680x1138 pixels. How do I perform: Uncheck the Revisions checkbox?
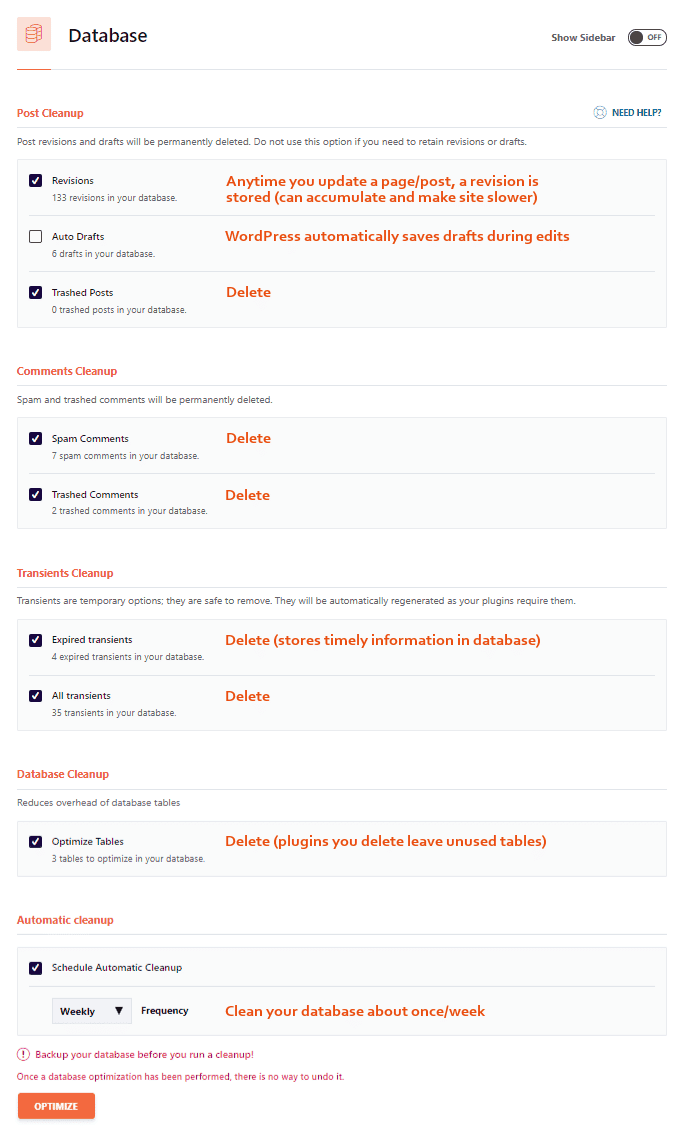click(36, 181)
